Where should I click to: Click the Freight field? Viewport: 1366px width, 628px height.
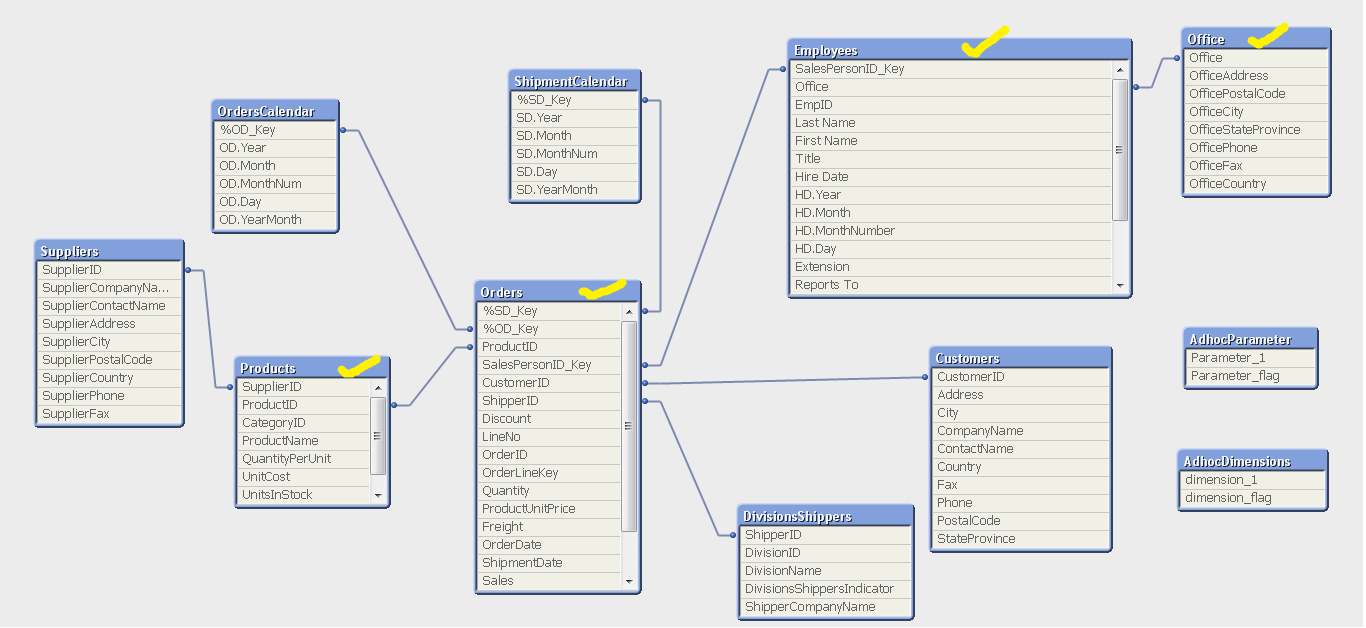coord(549,526)
